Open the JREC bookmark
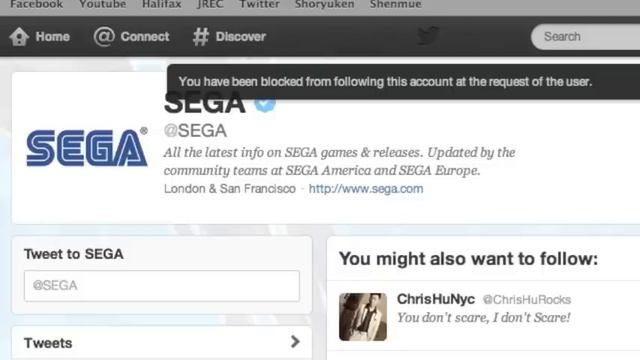This screenshot has height=360, width=640. click(210, 4)
